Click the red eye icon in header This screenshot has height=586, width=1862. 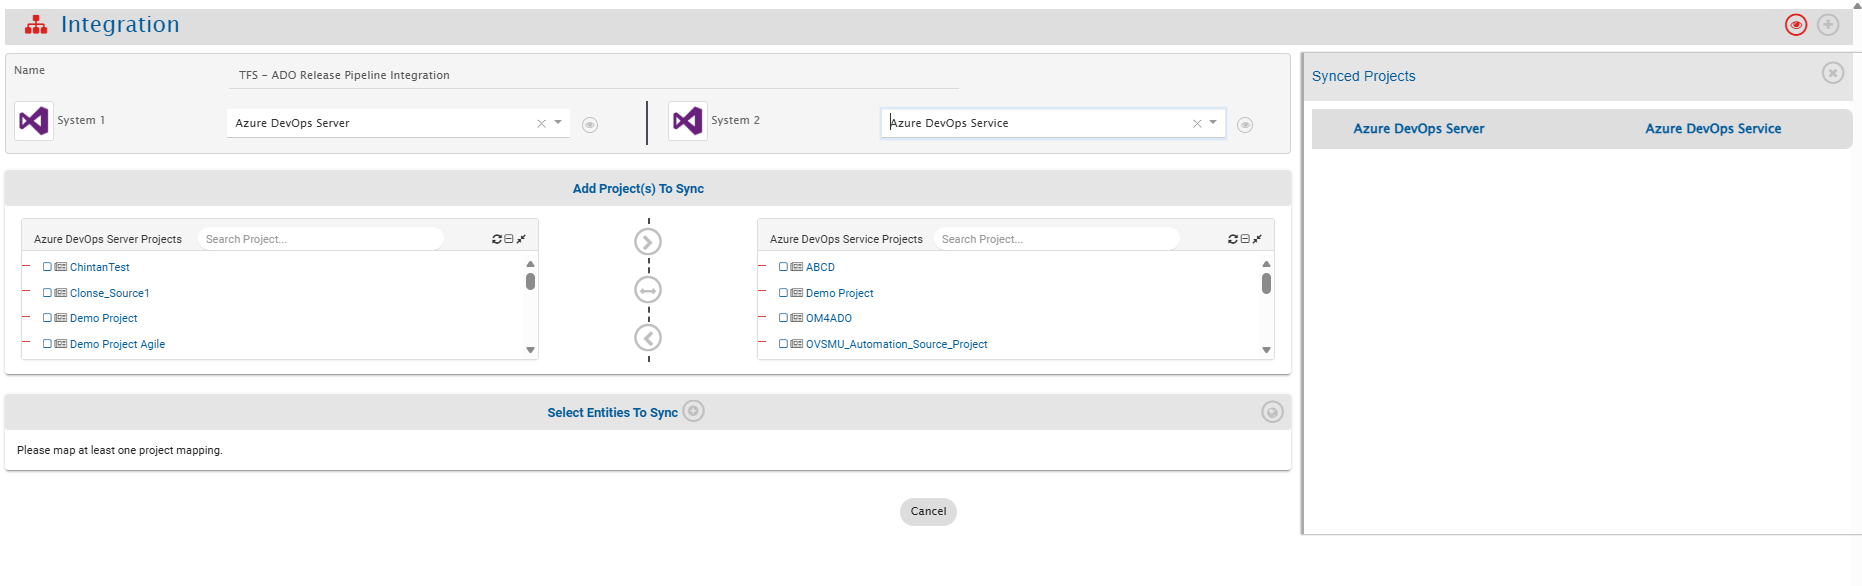(x=1795, y=25)
